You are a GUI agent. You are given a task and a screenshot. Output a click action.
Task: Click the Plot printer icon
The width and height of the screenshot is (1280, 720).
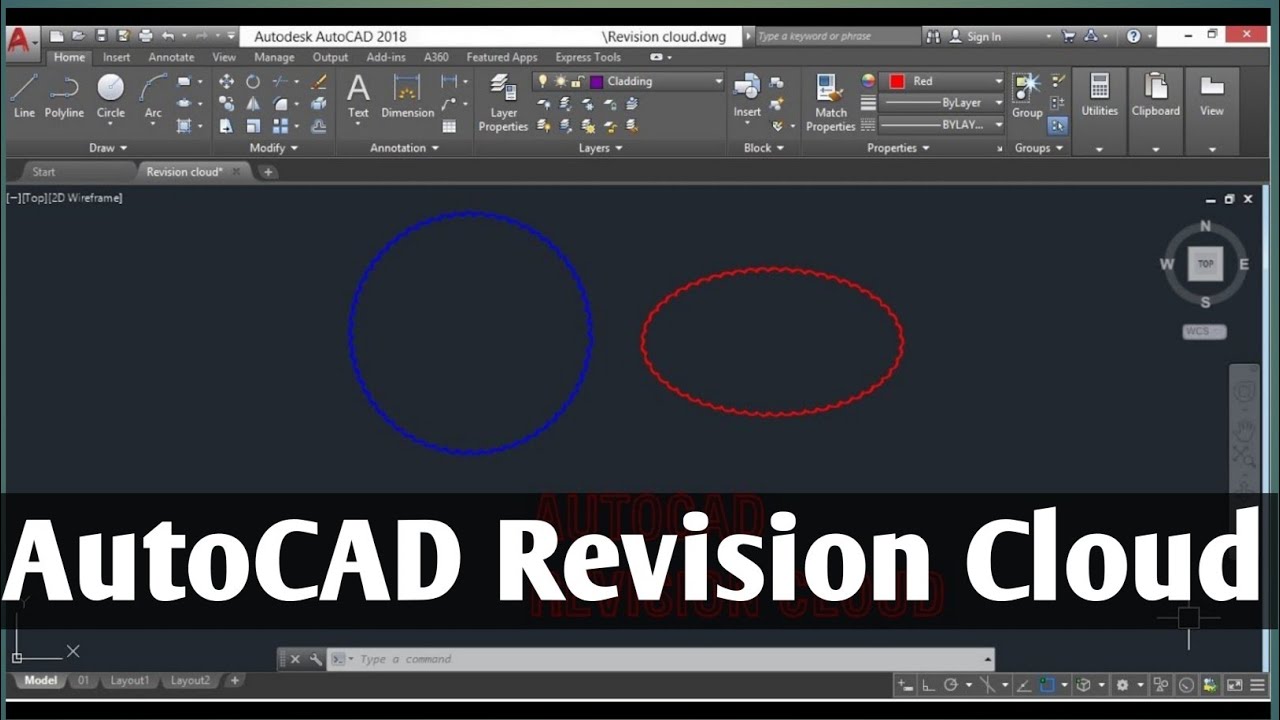(144, 36)
